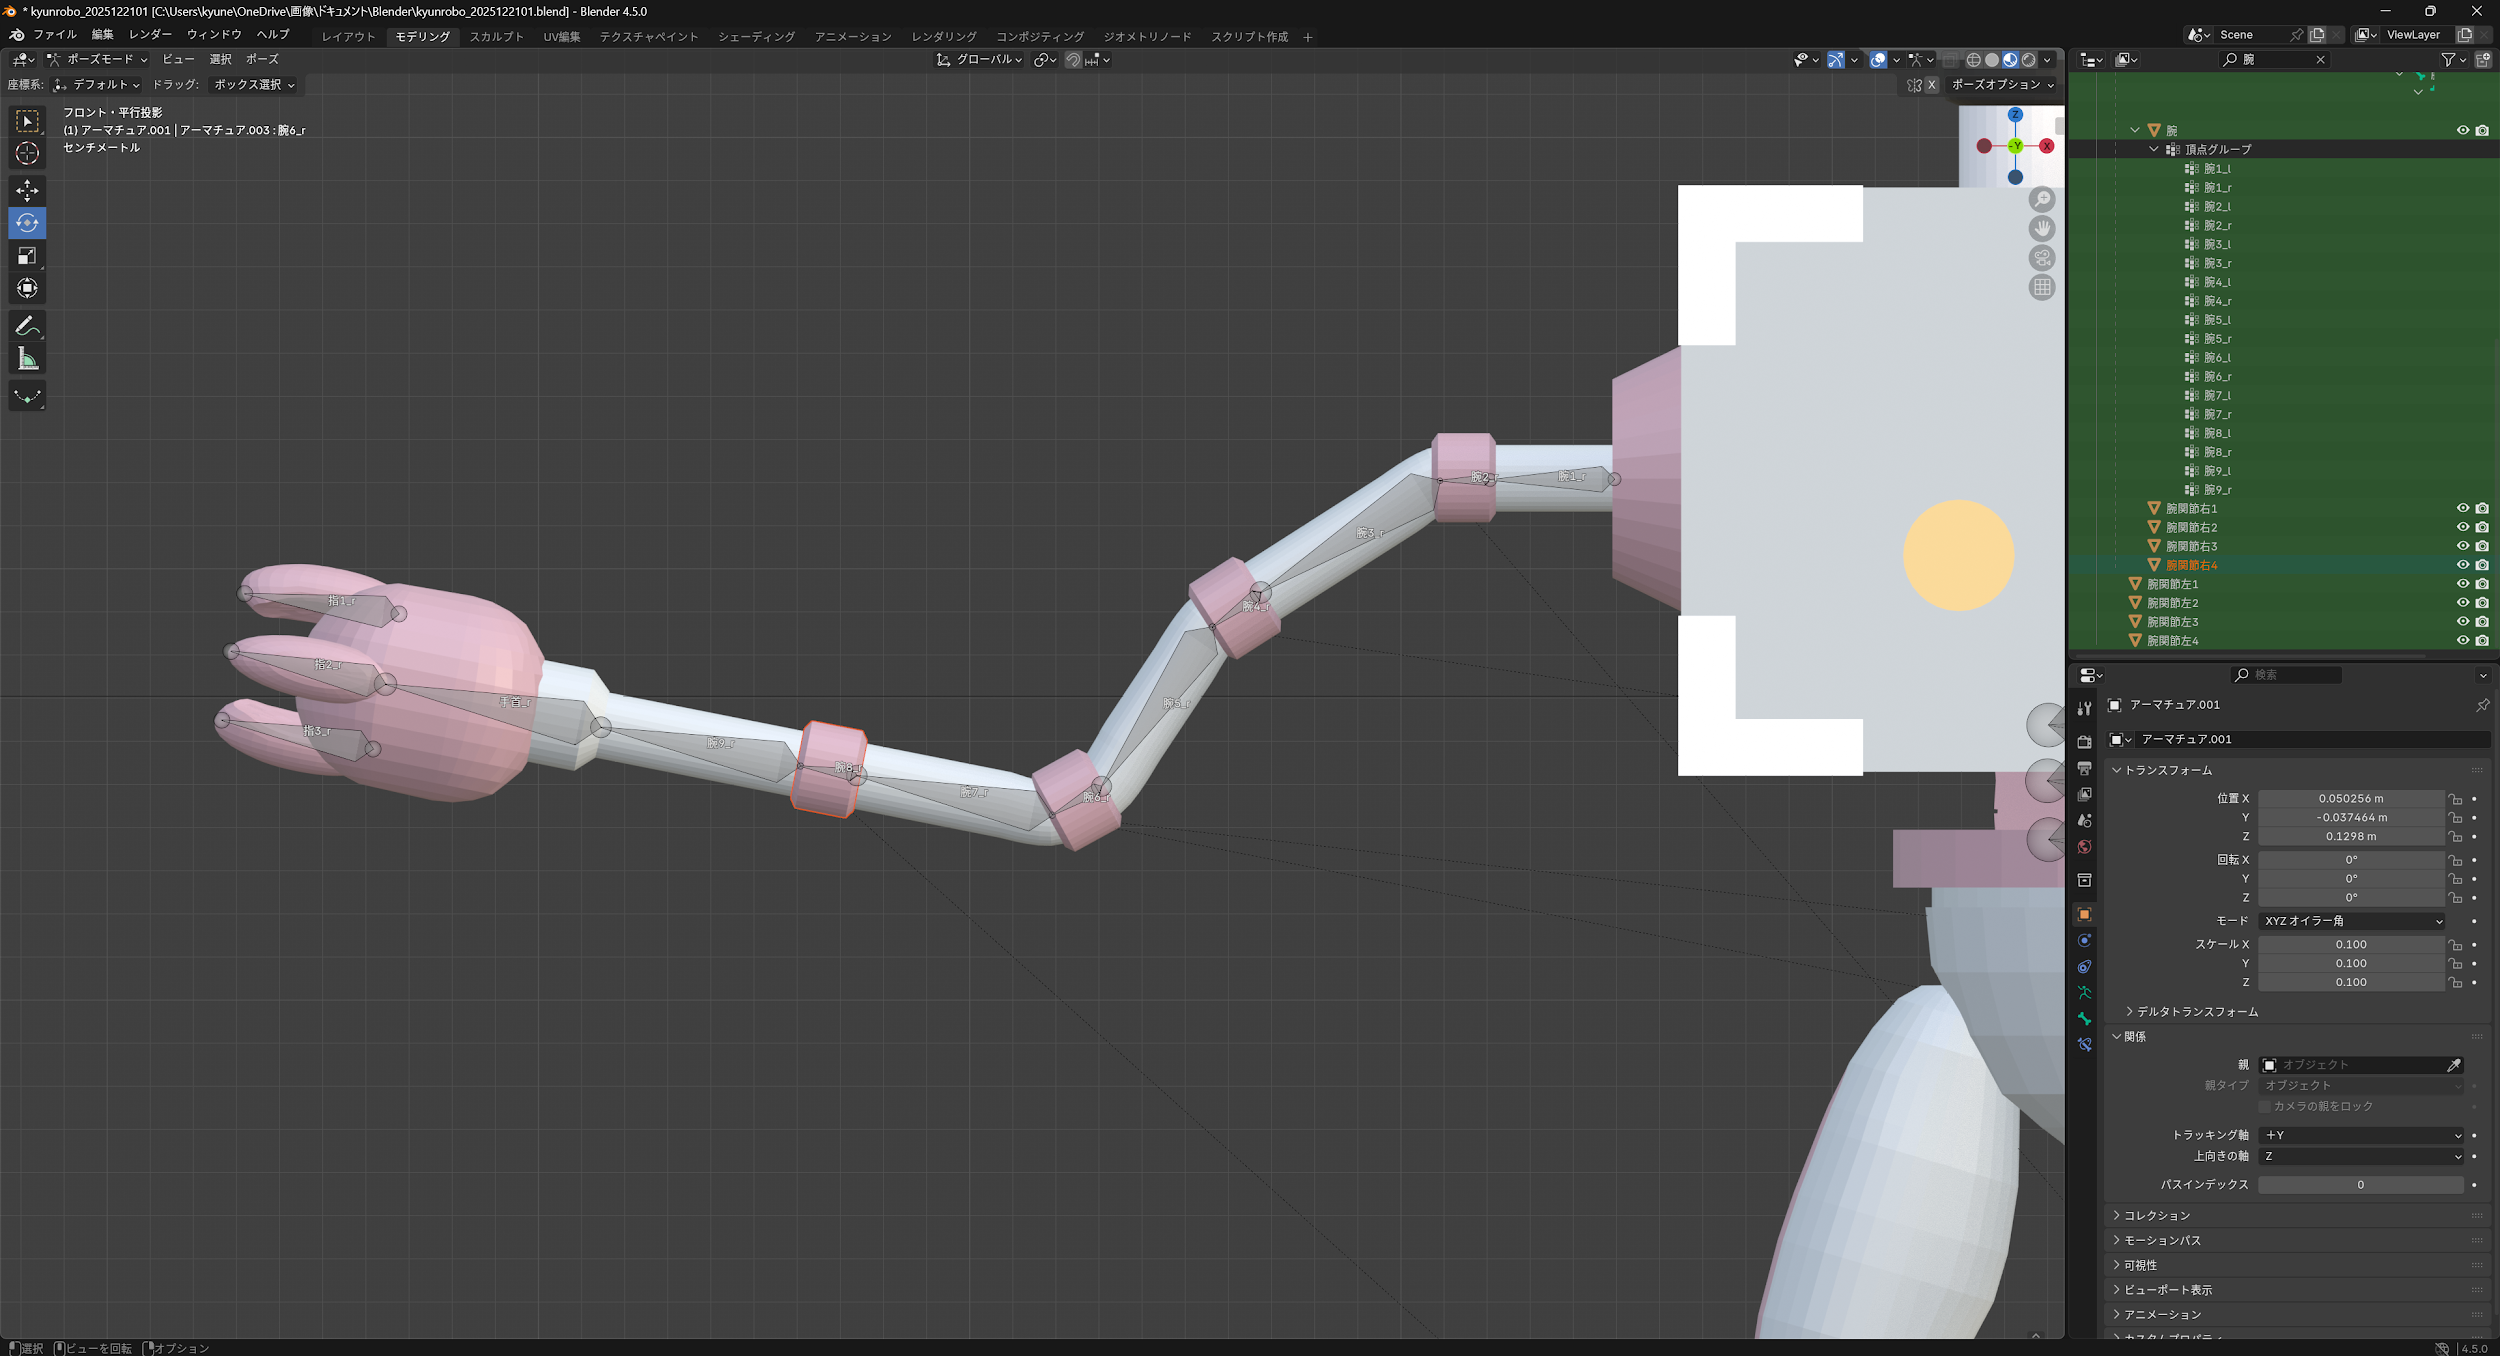Open the ファイル menu
The width and height of the screenshot is (2500, 1356).
[54, 35]
